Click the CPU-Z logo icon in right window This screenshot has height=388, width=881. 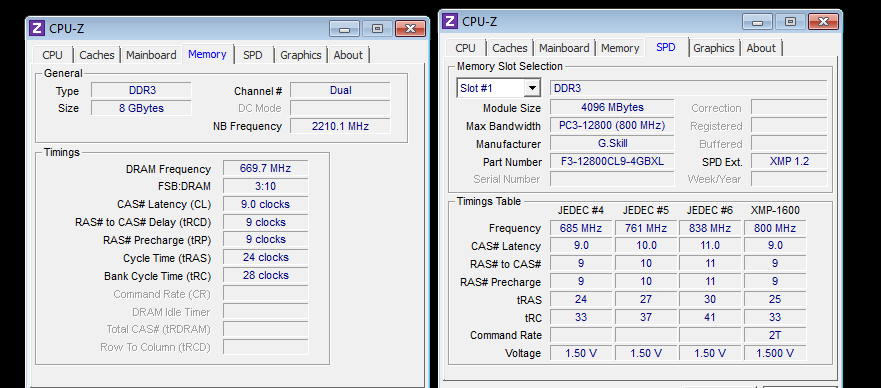tap(450, 21)
